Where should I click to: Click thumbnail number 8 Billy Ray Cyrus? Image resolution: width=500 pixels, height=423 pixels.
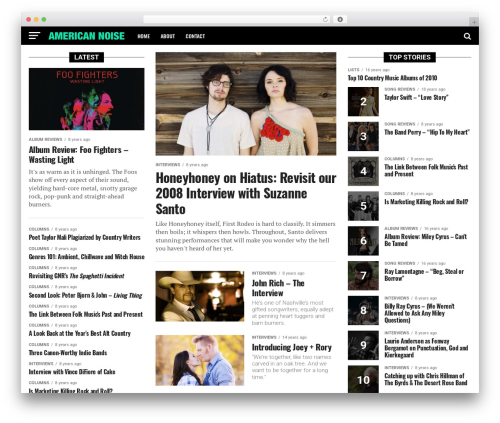tap(363, 310)
